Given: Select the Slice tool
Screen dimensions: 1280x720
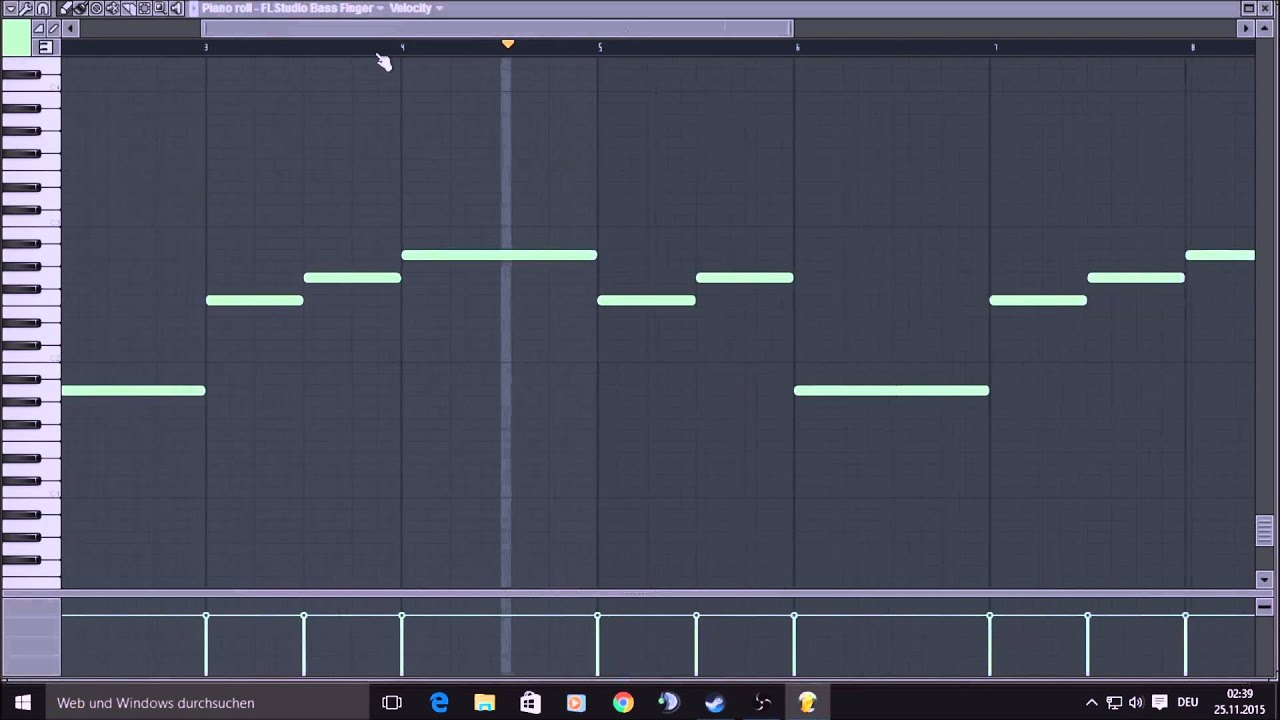Looking at the screenshot, I should point(128,8).
